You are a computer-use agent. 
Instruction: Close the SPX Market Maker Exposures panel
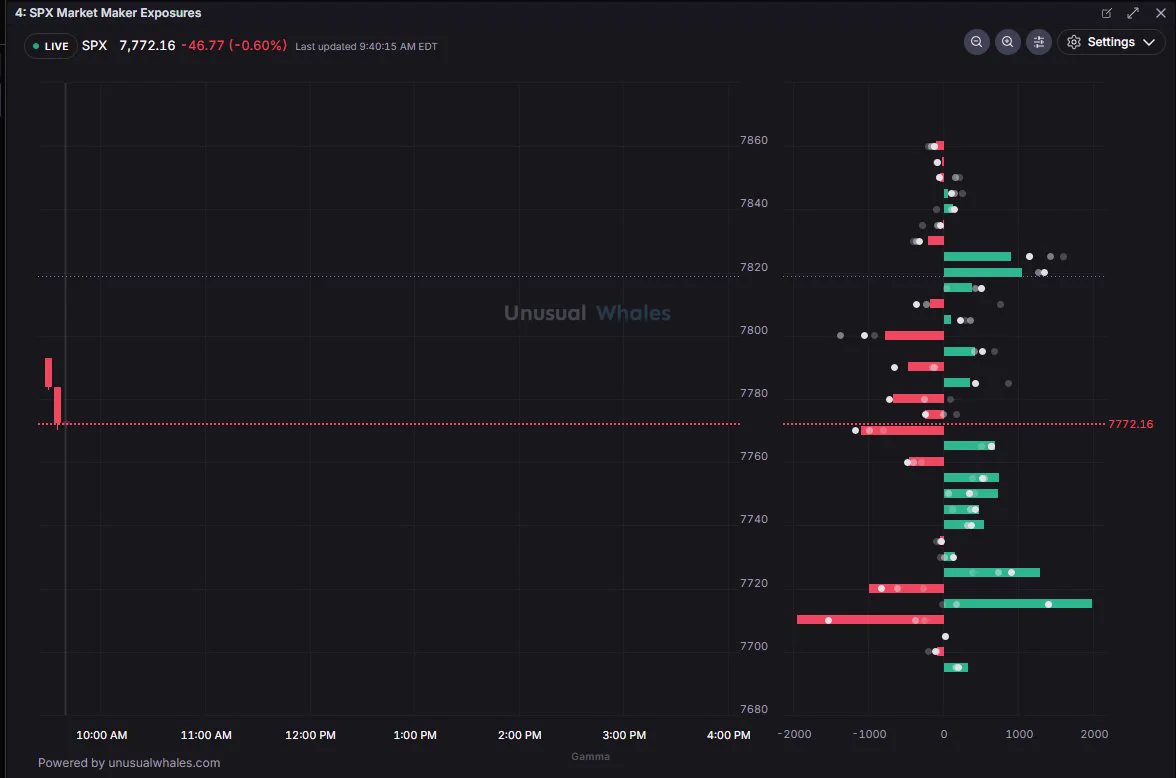coord(1161,13)
